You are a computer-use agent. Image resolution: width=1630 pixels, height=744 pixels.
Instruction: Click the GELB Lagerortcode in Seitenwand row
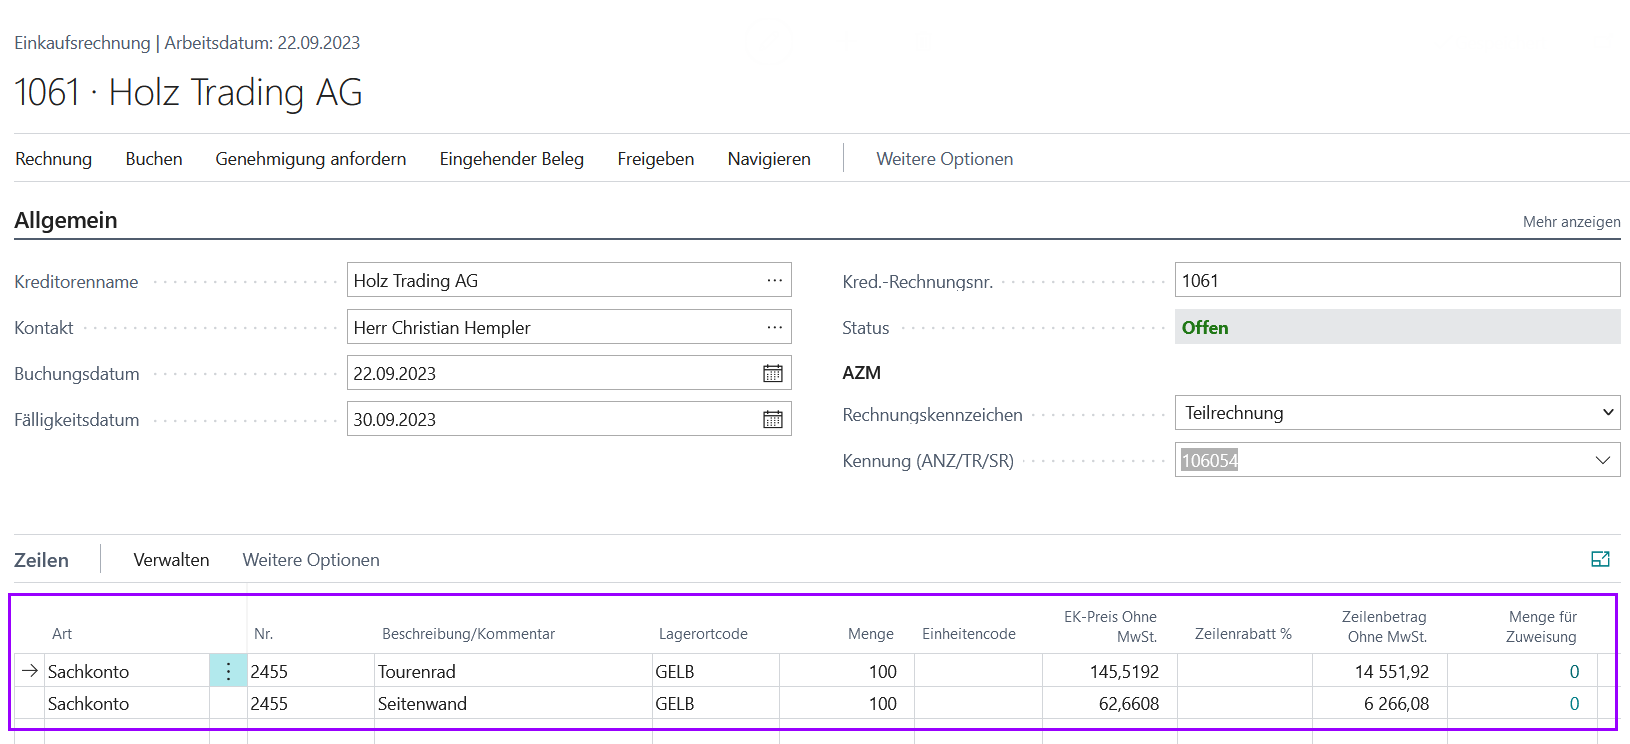(716, 703)
